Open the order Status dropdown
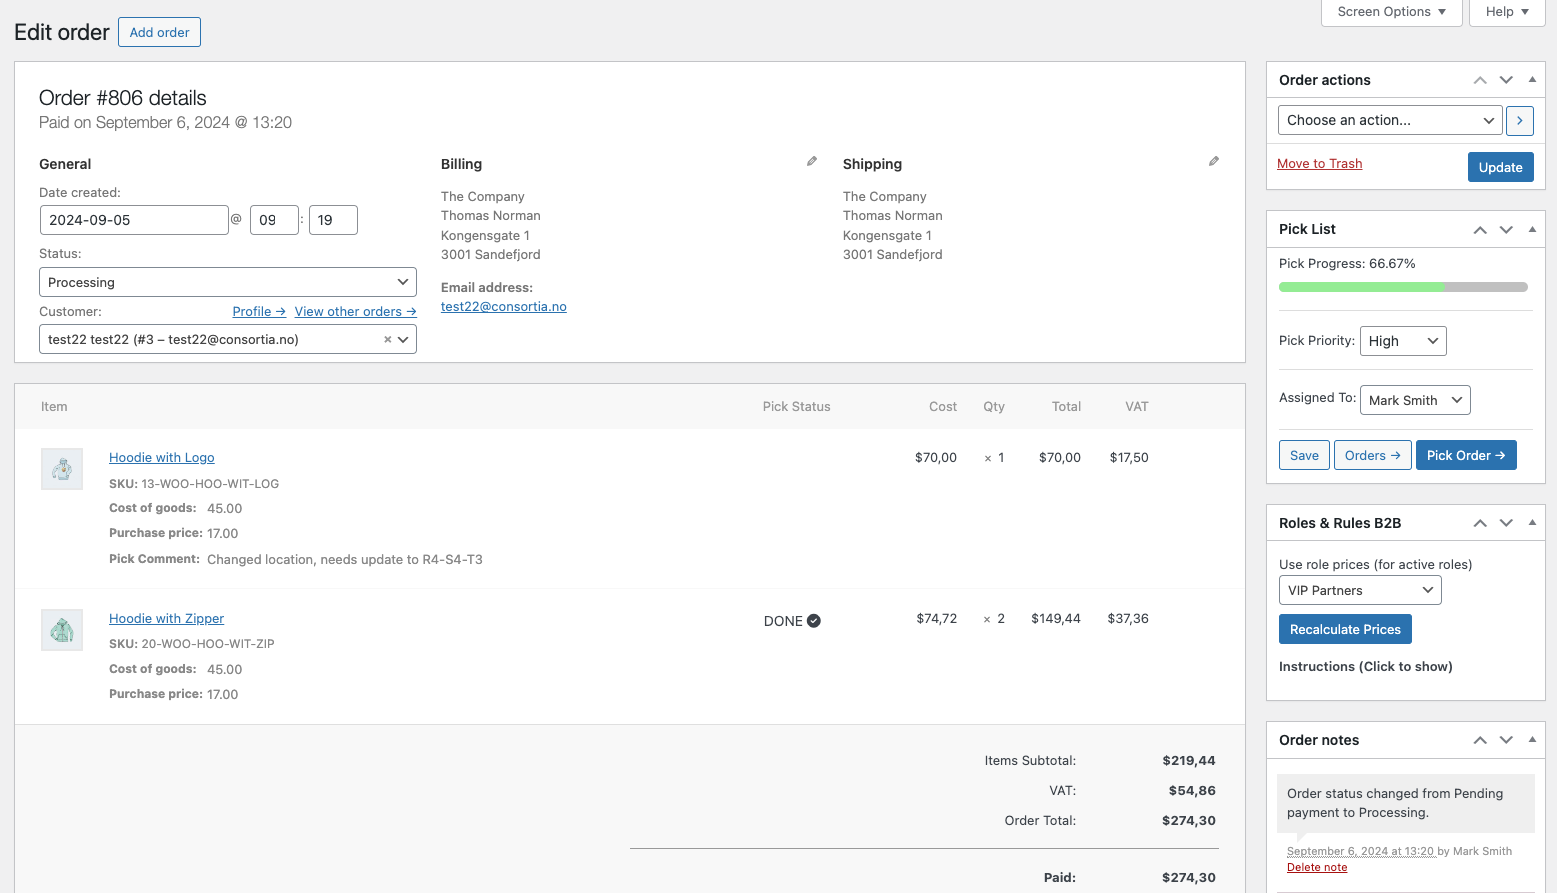Viewport: 1557px width, 893px height. (227, 281)
